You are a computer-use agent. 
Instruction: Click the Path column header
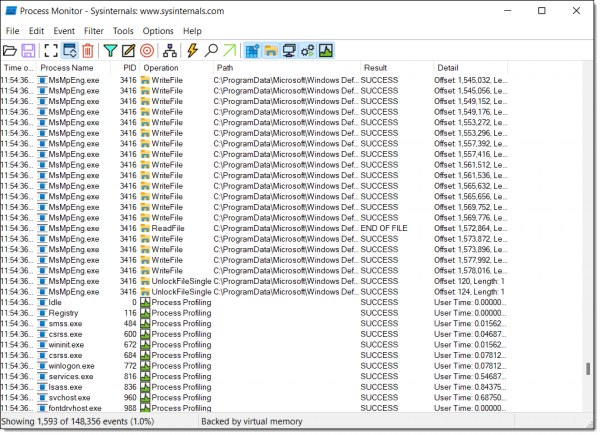click(287, 68)
